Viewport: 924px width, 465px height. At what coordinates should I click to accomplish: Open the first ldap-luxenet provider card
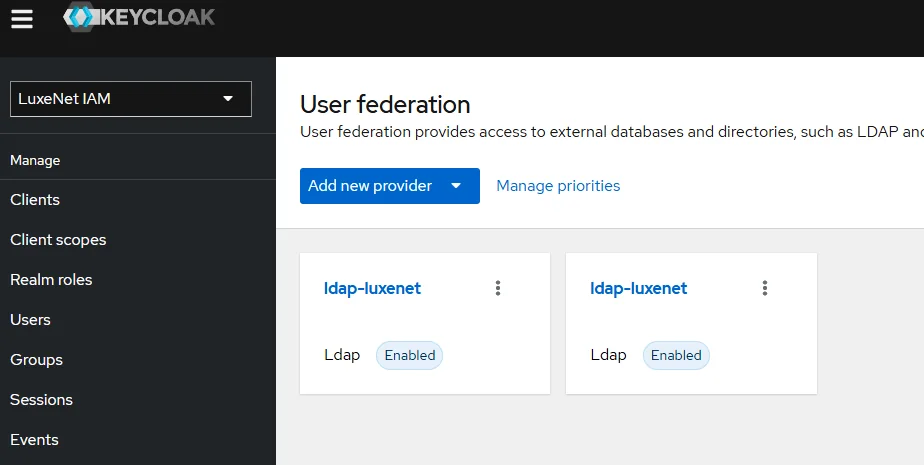tap(372, 288)
